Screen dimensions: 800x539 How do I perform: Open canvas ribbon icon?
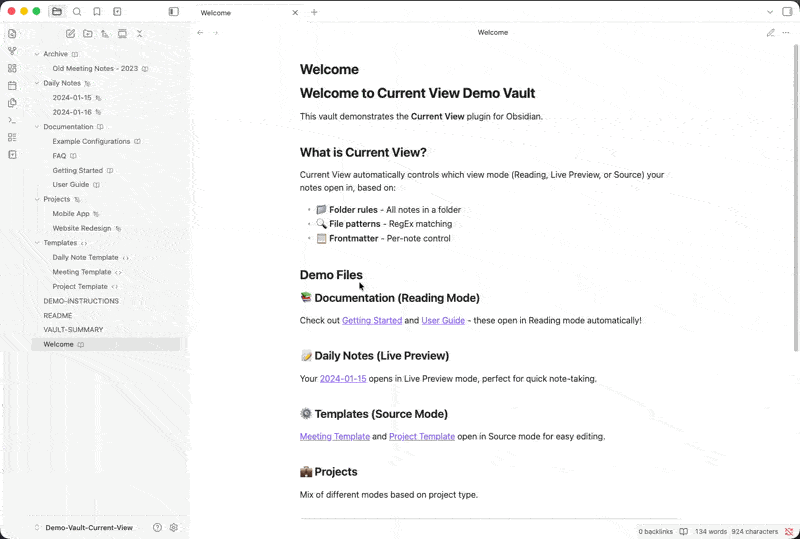(12, 68)
